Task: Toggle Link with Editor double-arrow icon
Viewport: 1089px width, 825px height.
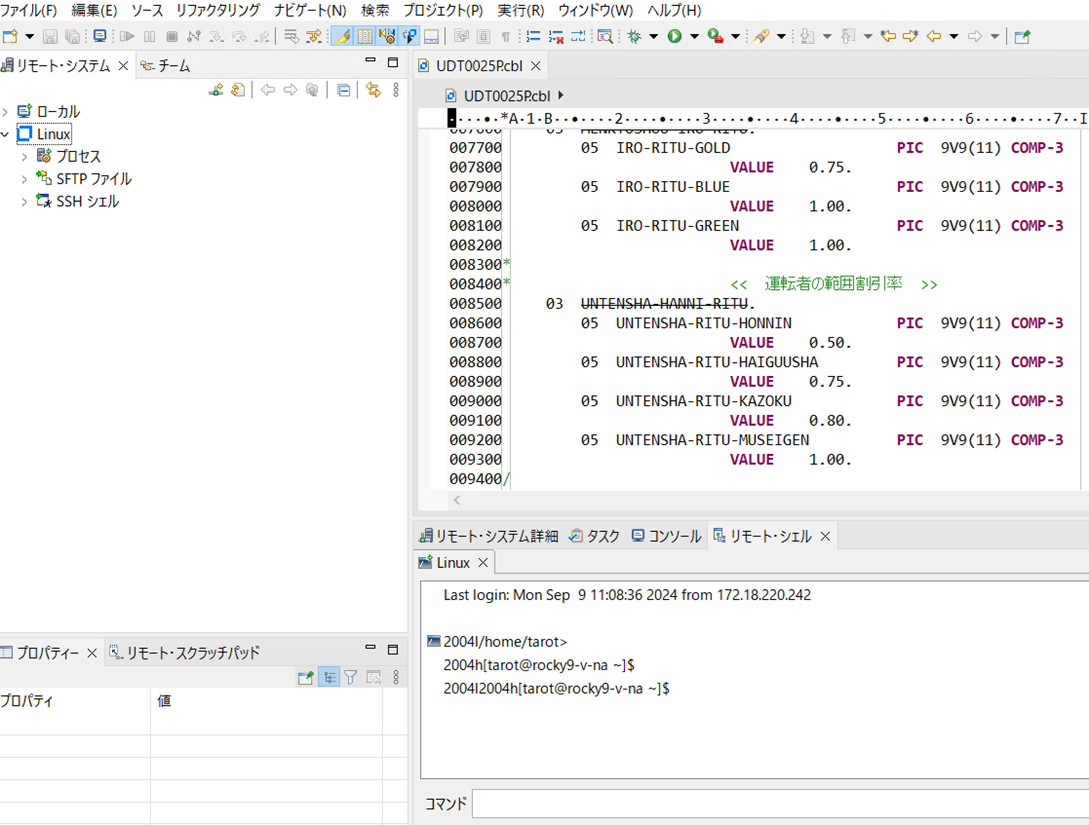Action: pyautogui.click(x=374, y=90)
